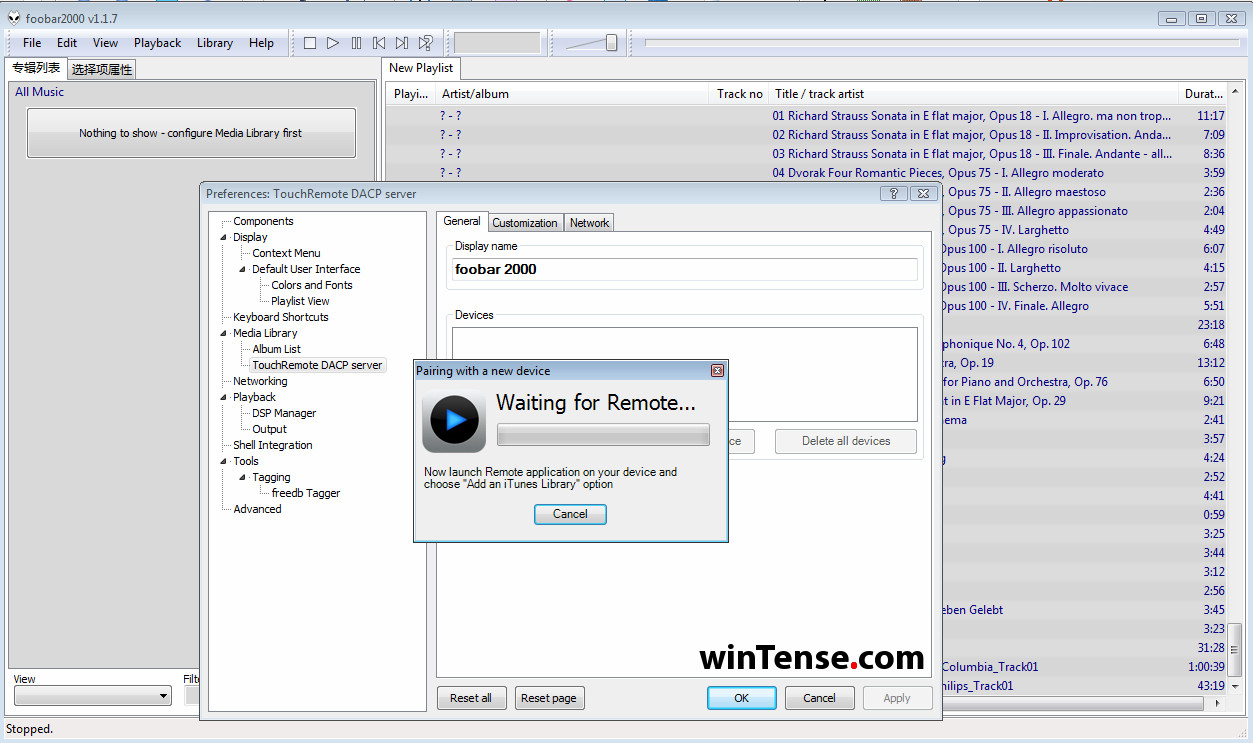Collapse the Media Library tree node

point(224,334)
